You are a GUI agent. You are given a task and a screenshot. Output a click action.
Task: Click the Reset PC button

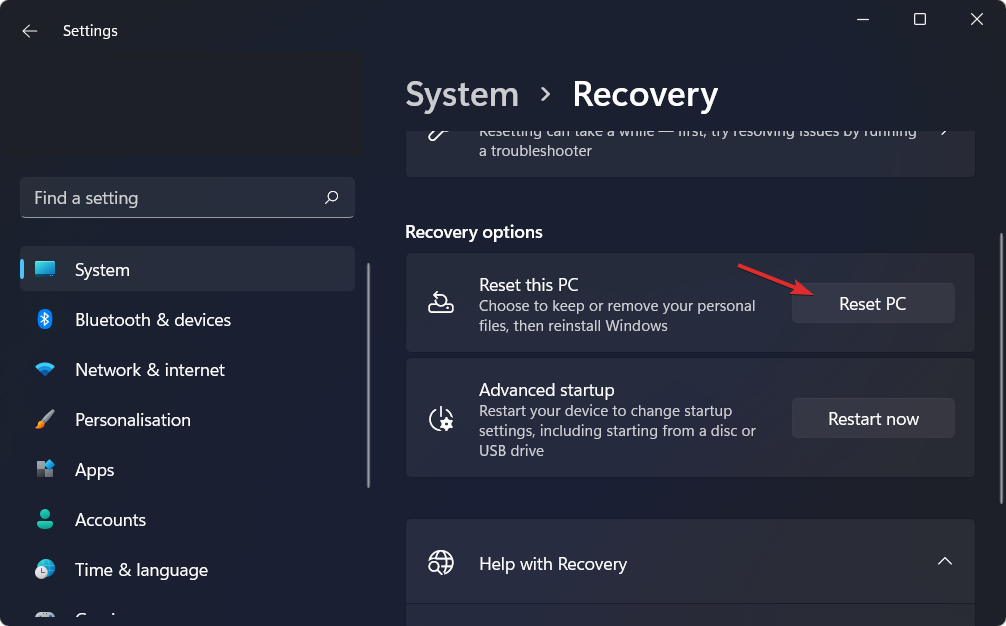[872, 303]
